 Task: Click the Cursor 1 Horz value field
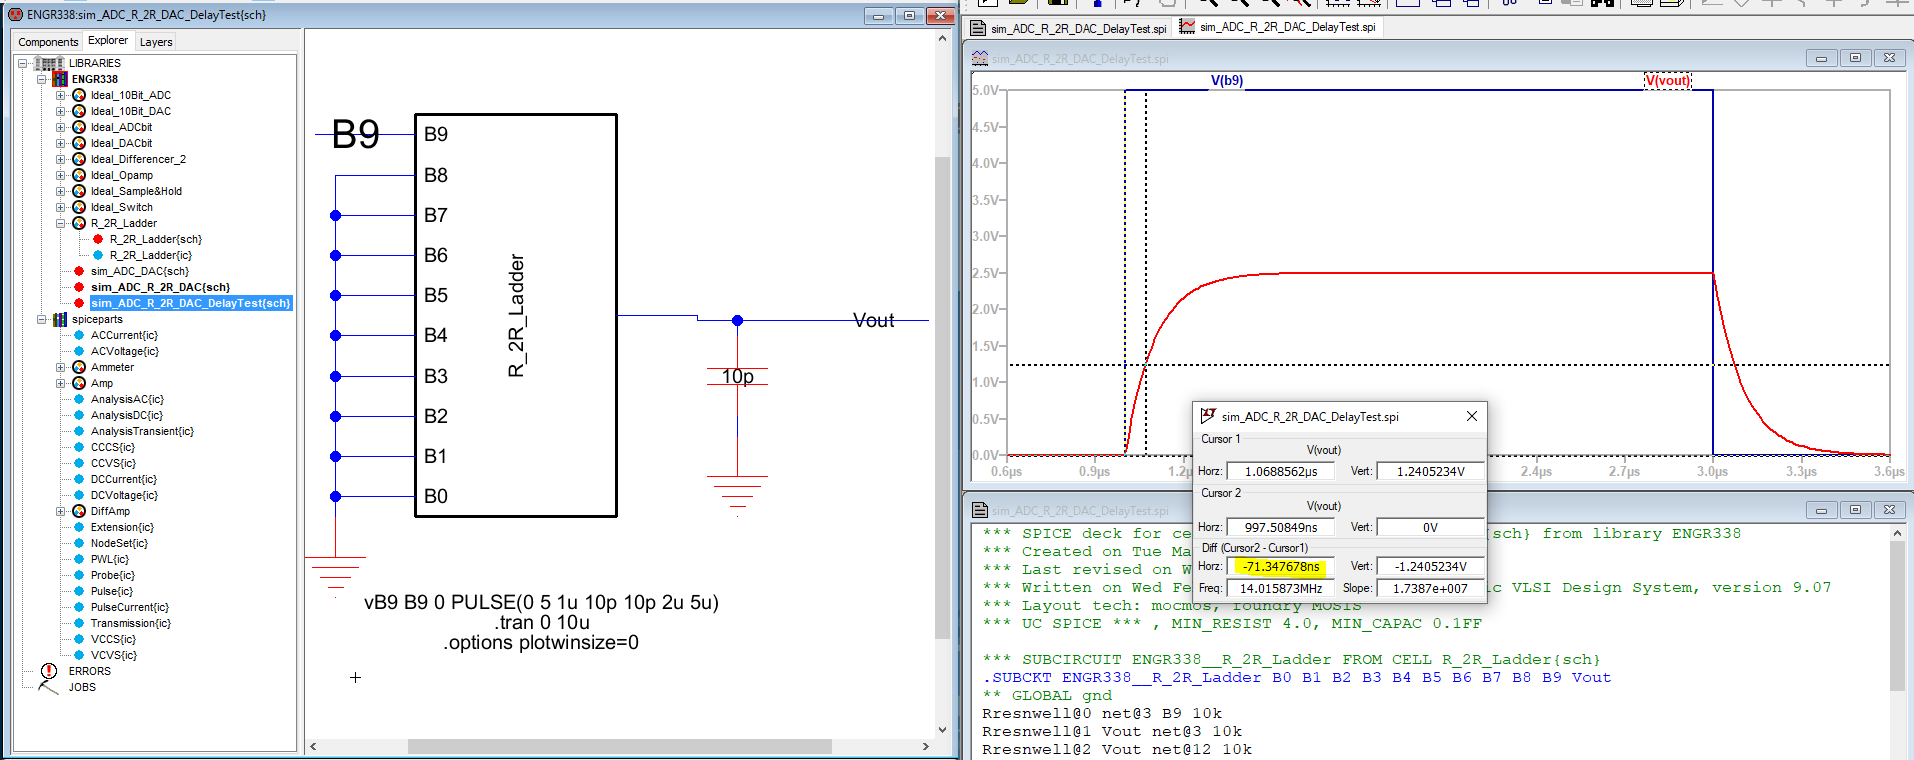coord(1280,471)
